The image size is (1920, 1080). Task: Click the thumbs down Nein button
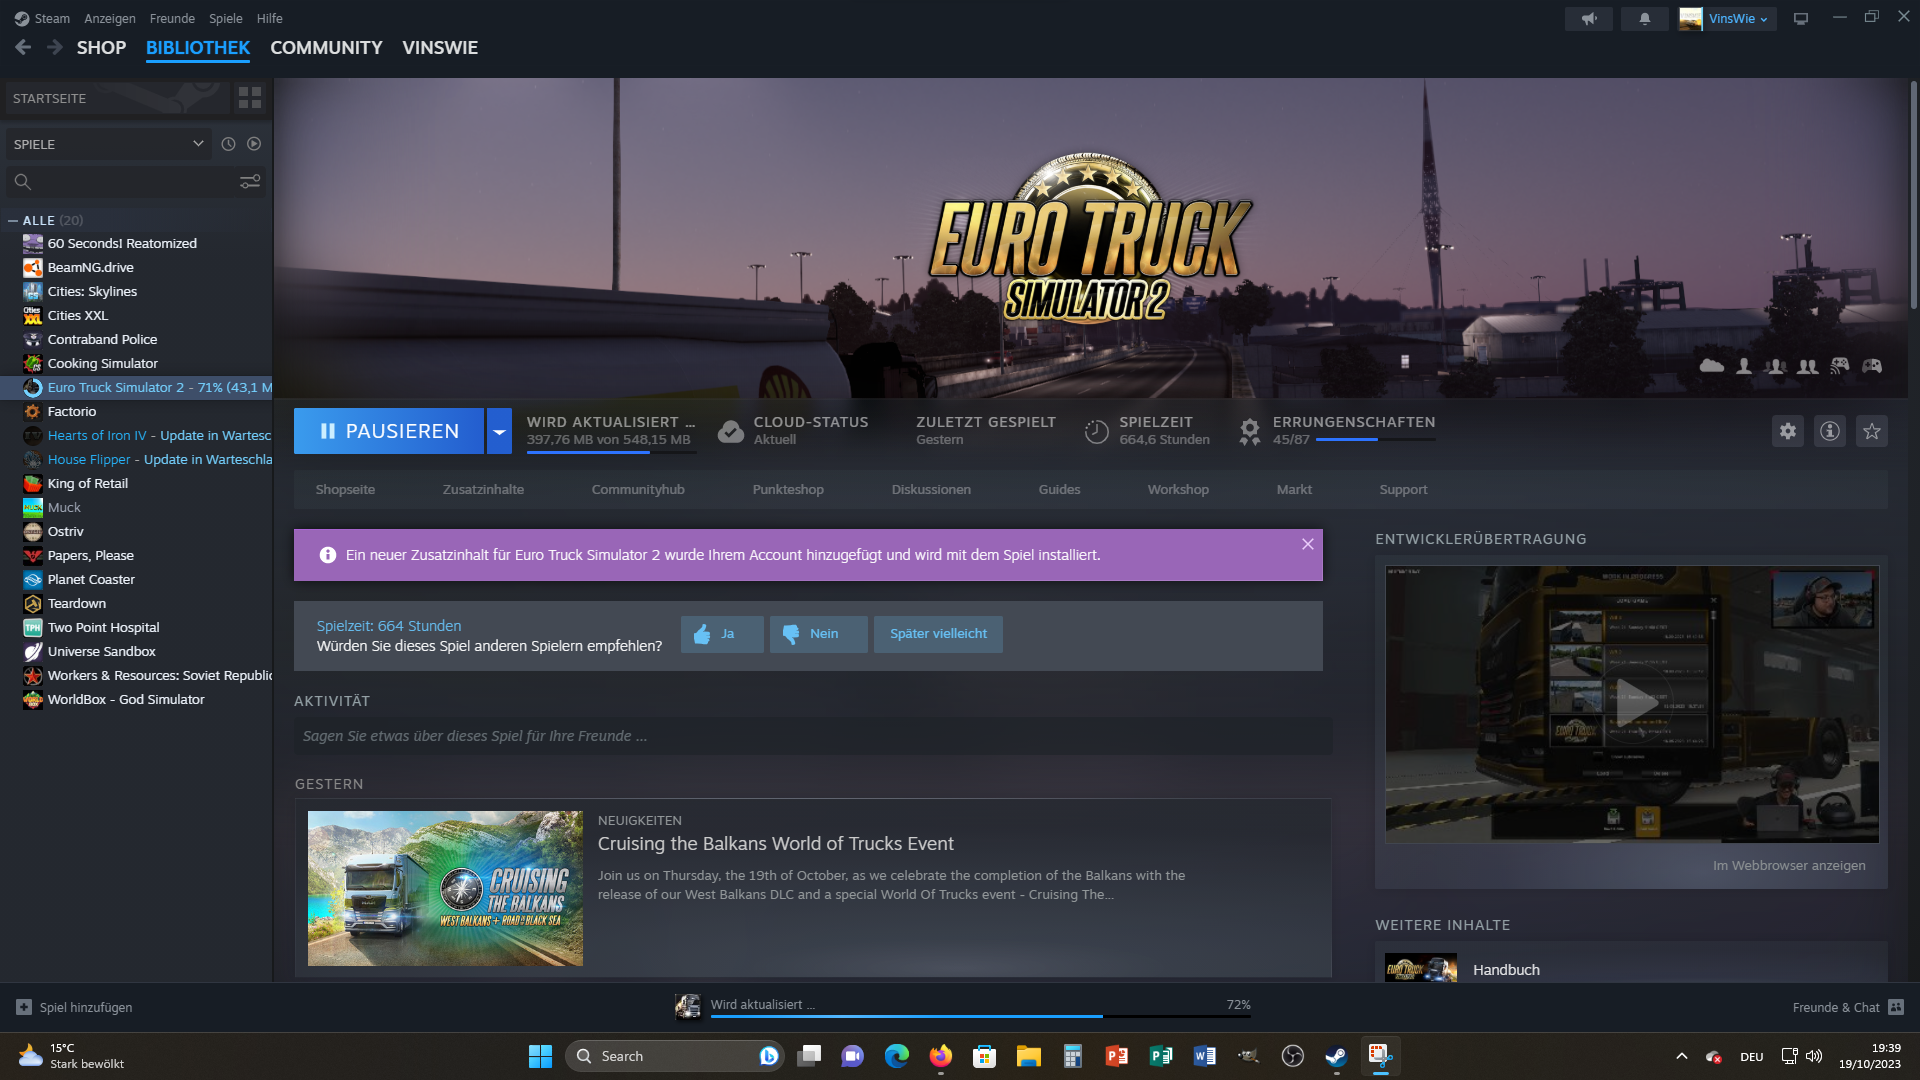click(818, 634)
